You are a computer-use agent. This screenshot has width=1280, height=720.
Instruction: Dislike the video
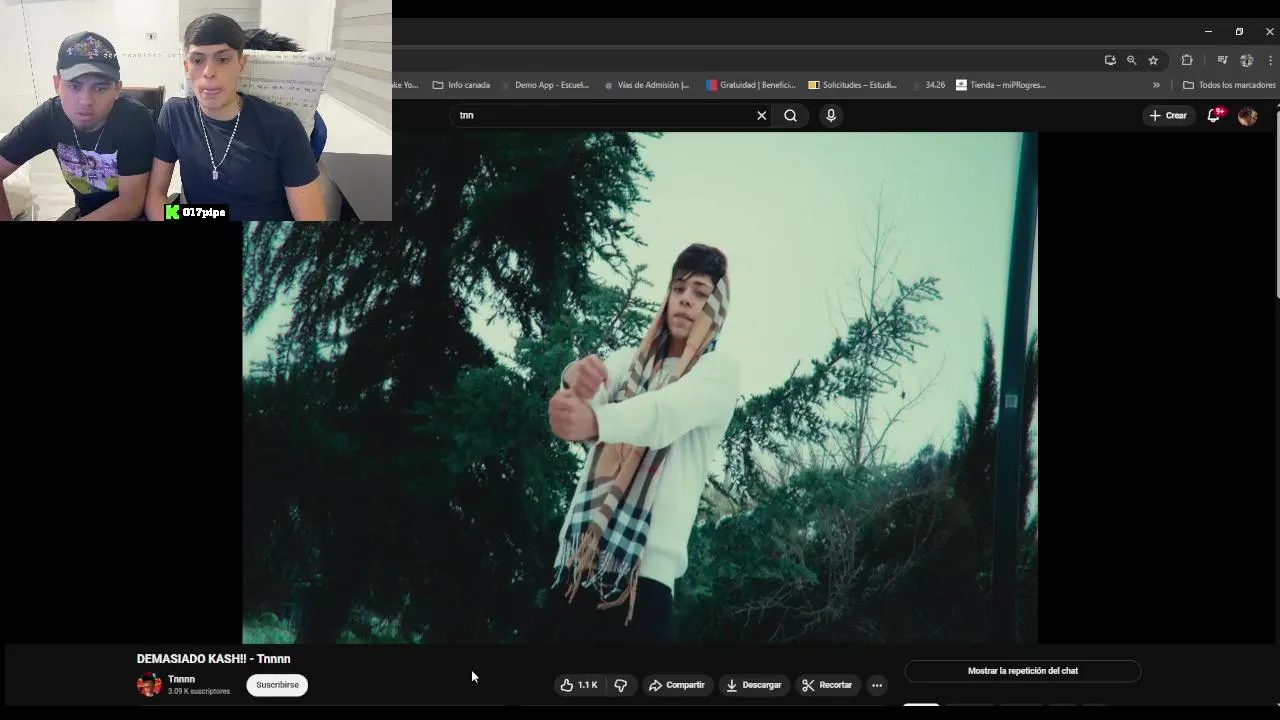(621, 685)
